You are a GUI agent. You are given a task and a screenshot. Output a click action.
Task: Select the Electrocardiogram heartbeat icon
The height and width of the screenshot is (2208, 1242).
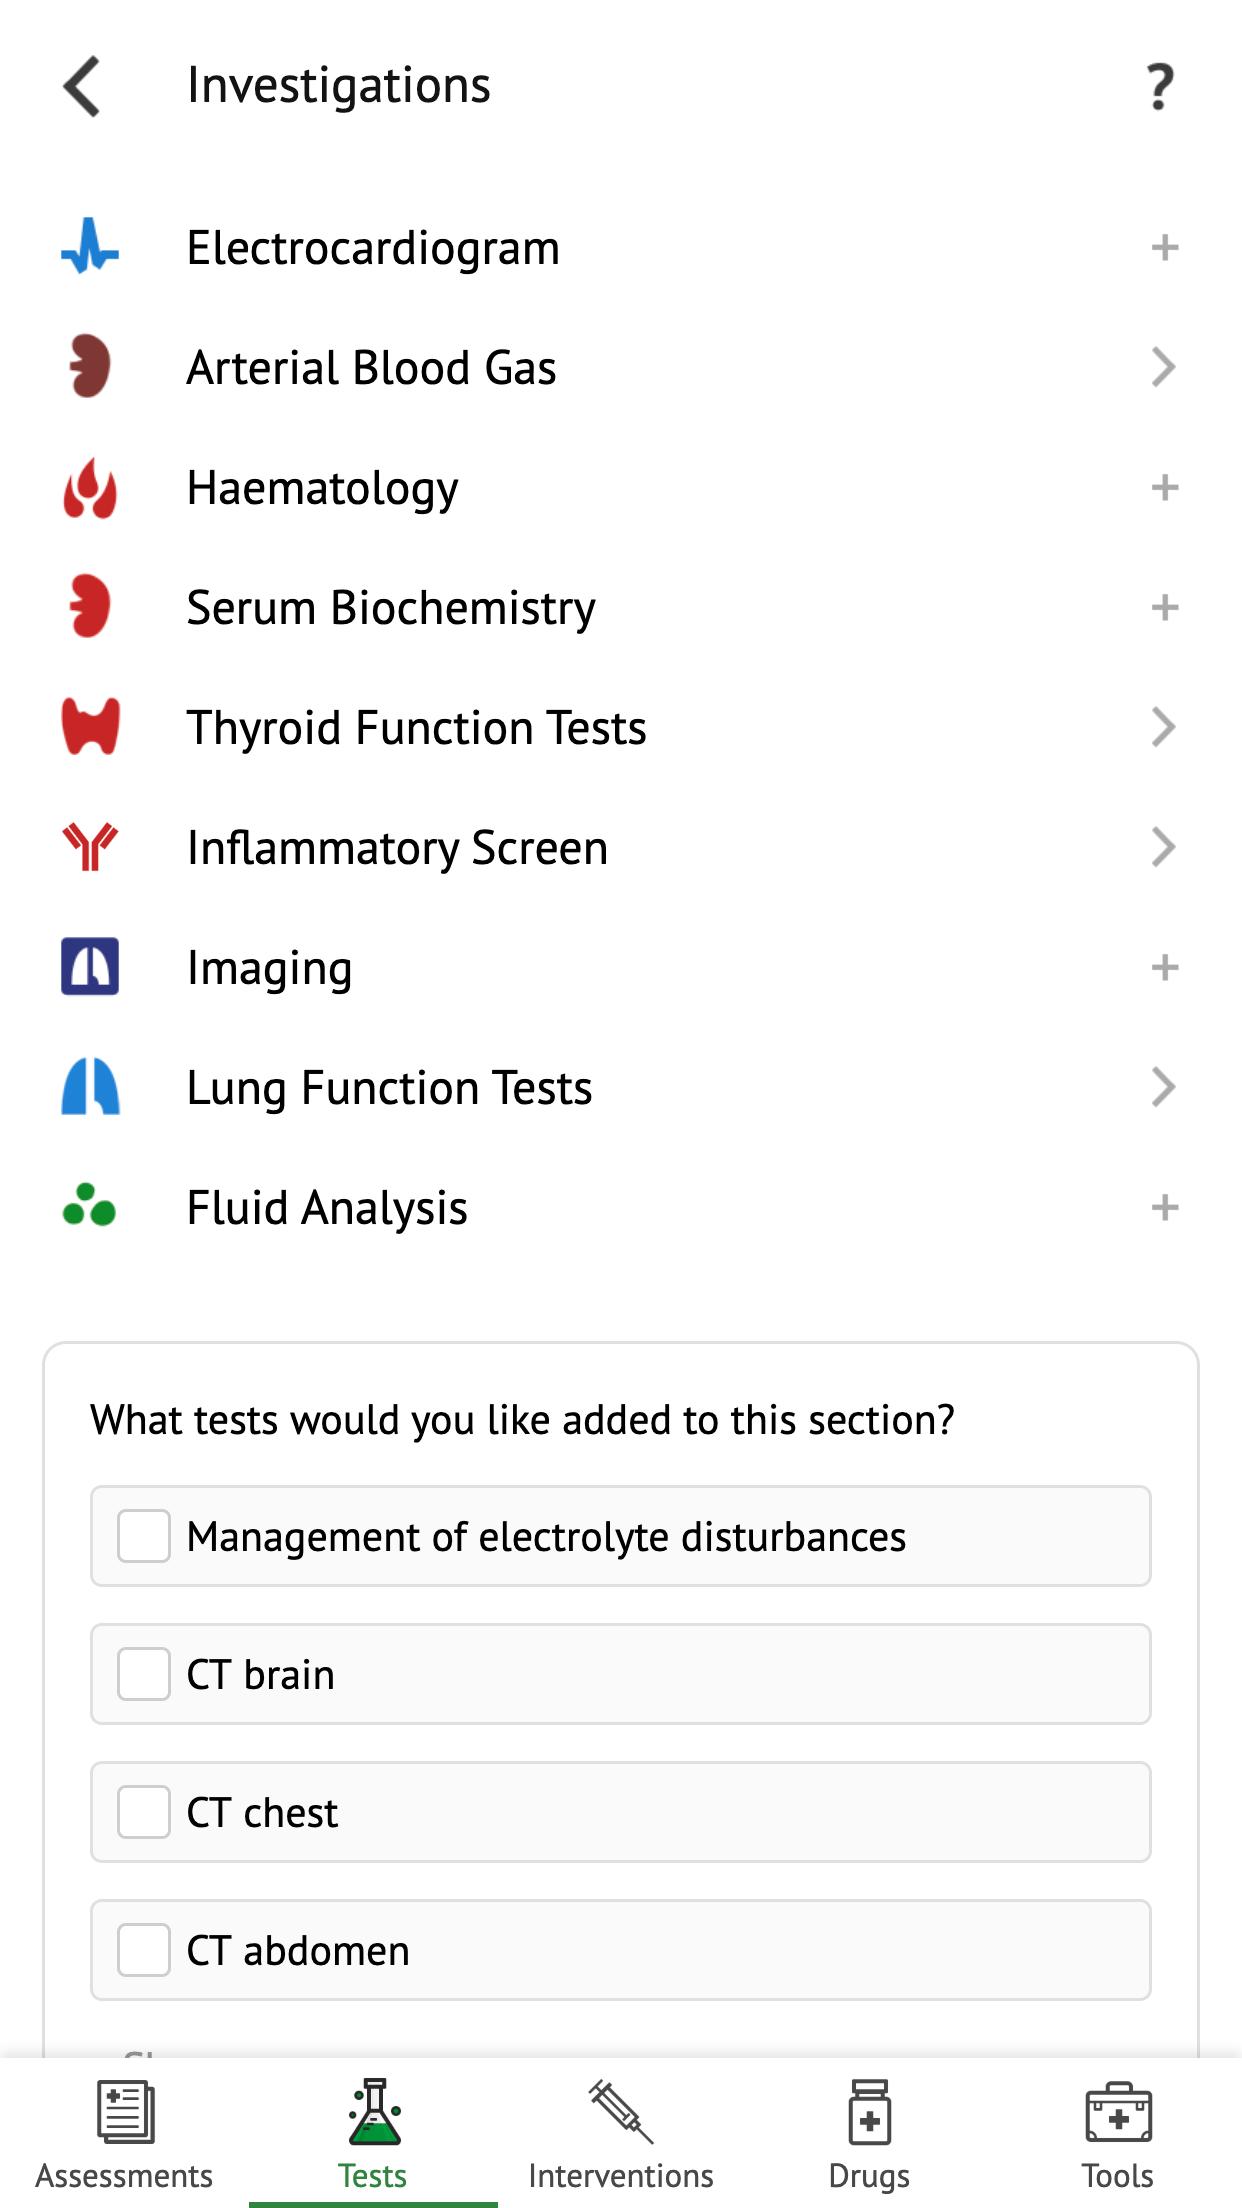[90, 247]
